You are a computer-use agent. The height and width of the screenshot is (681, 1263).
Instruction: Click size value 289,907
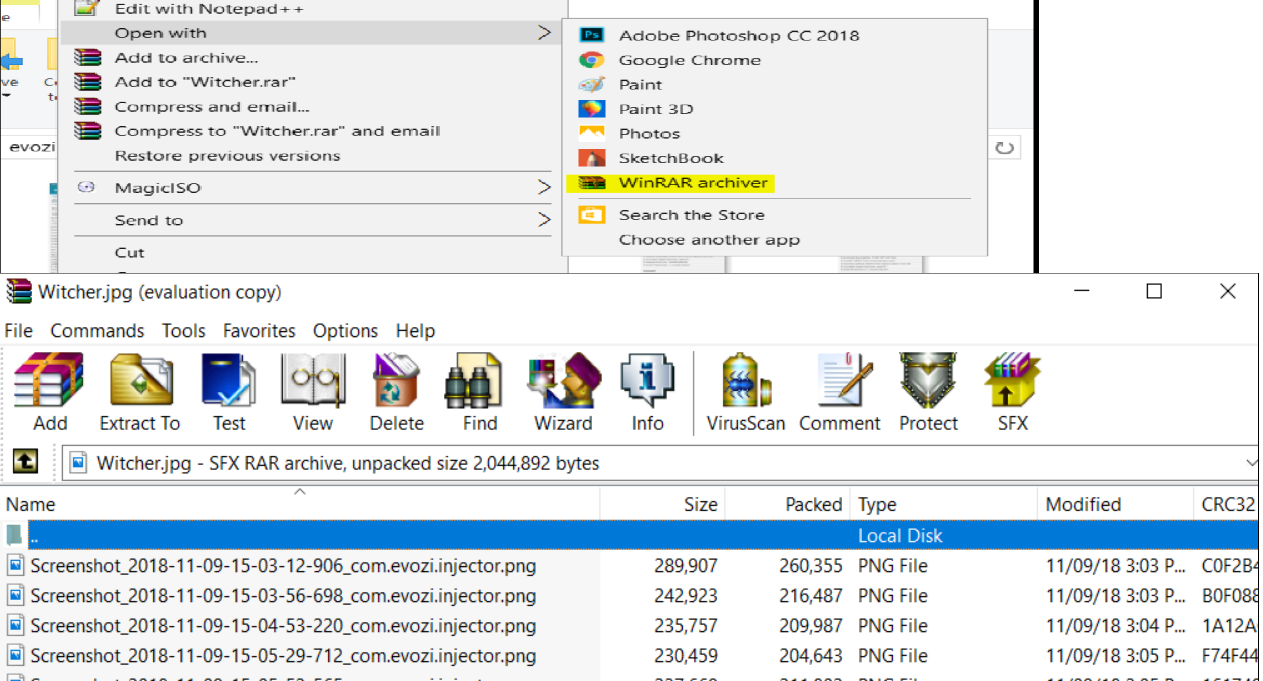coord(686,566)
